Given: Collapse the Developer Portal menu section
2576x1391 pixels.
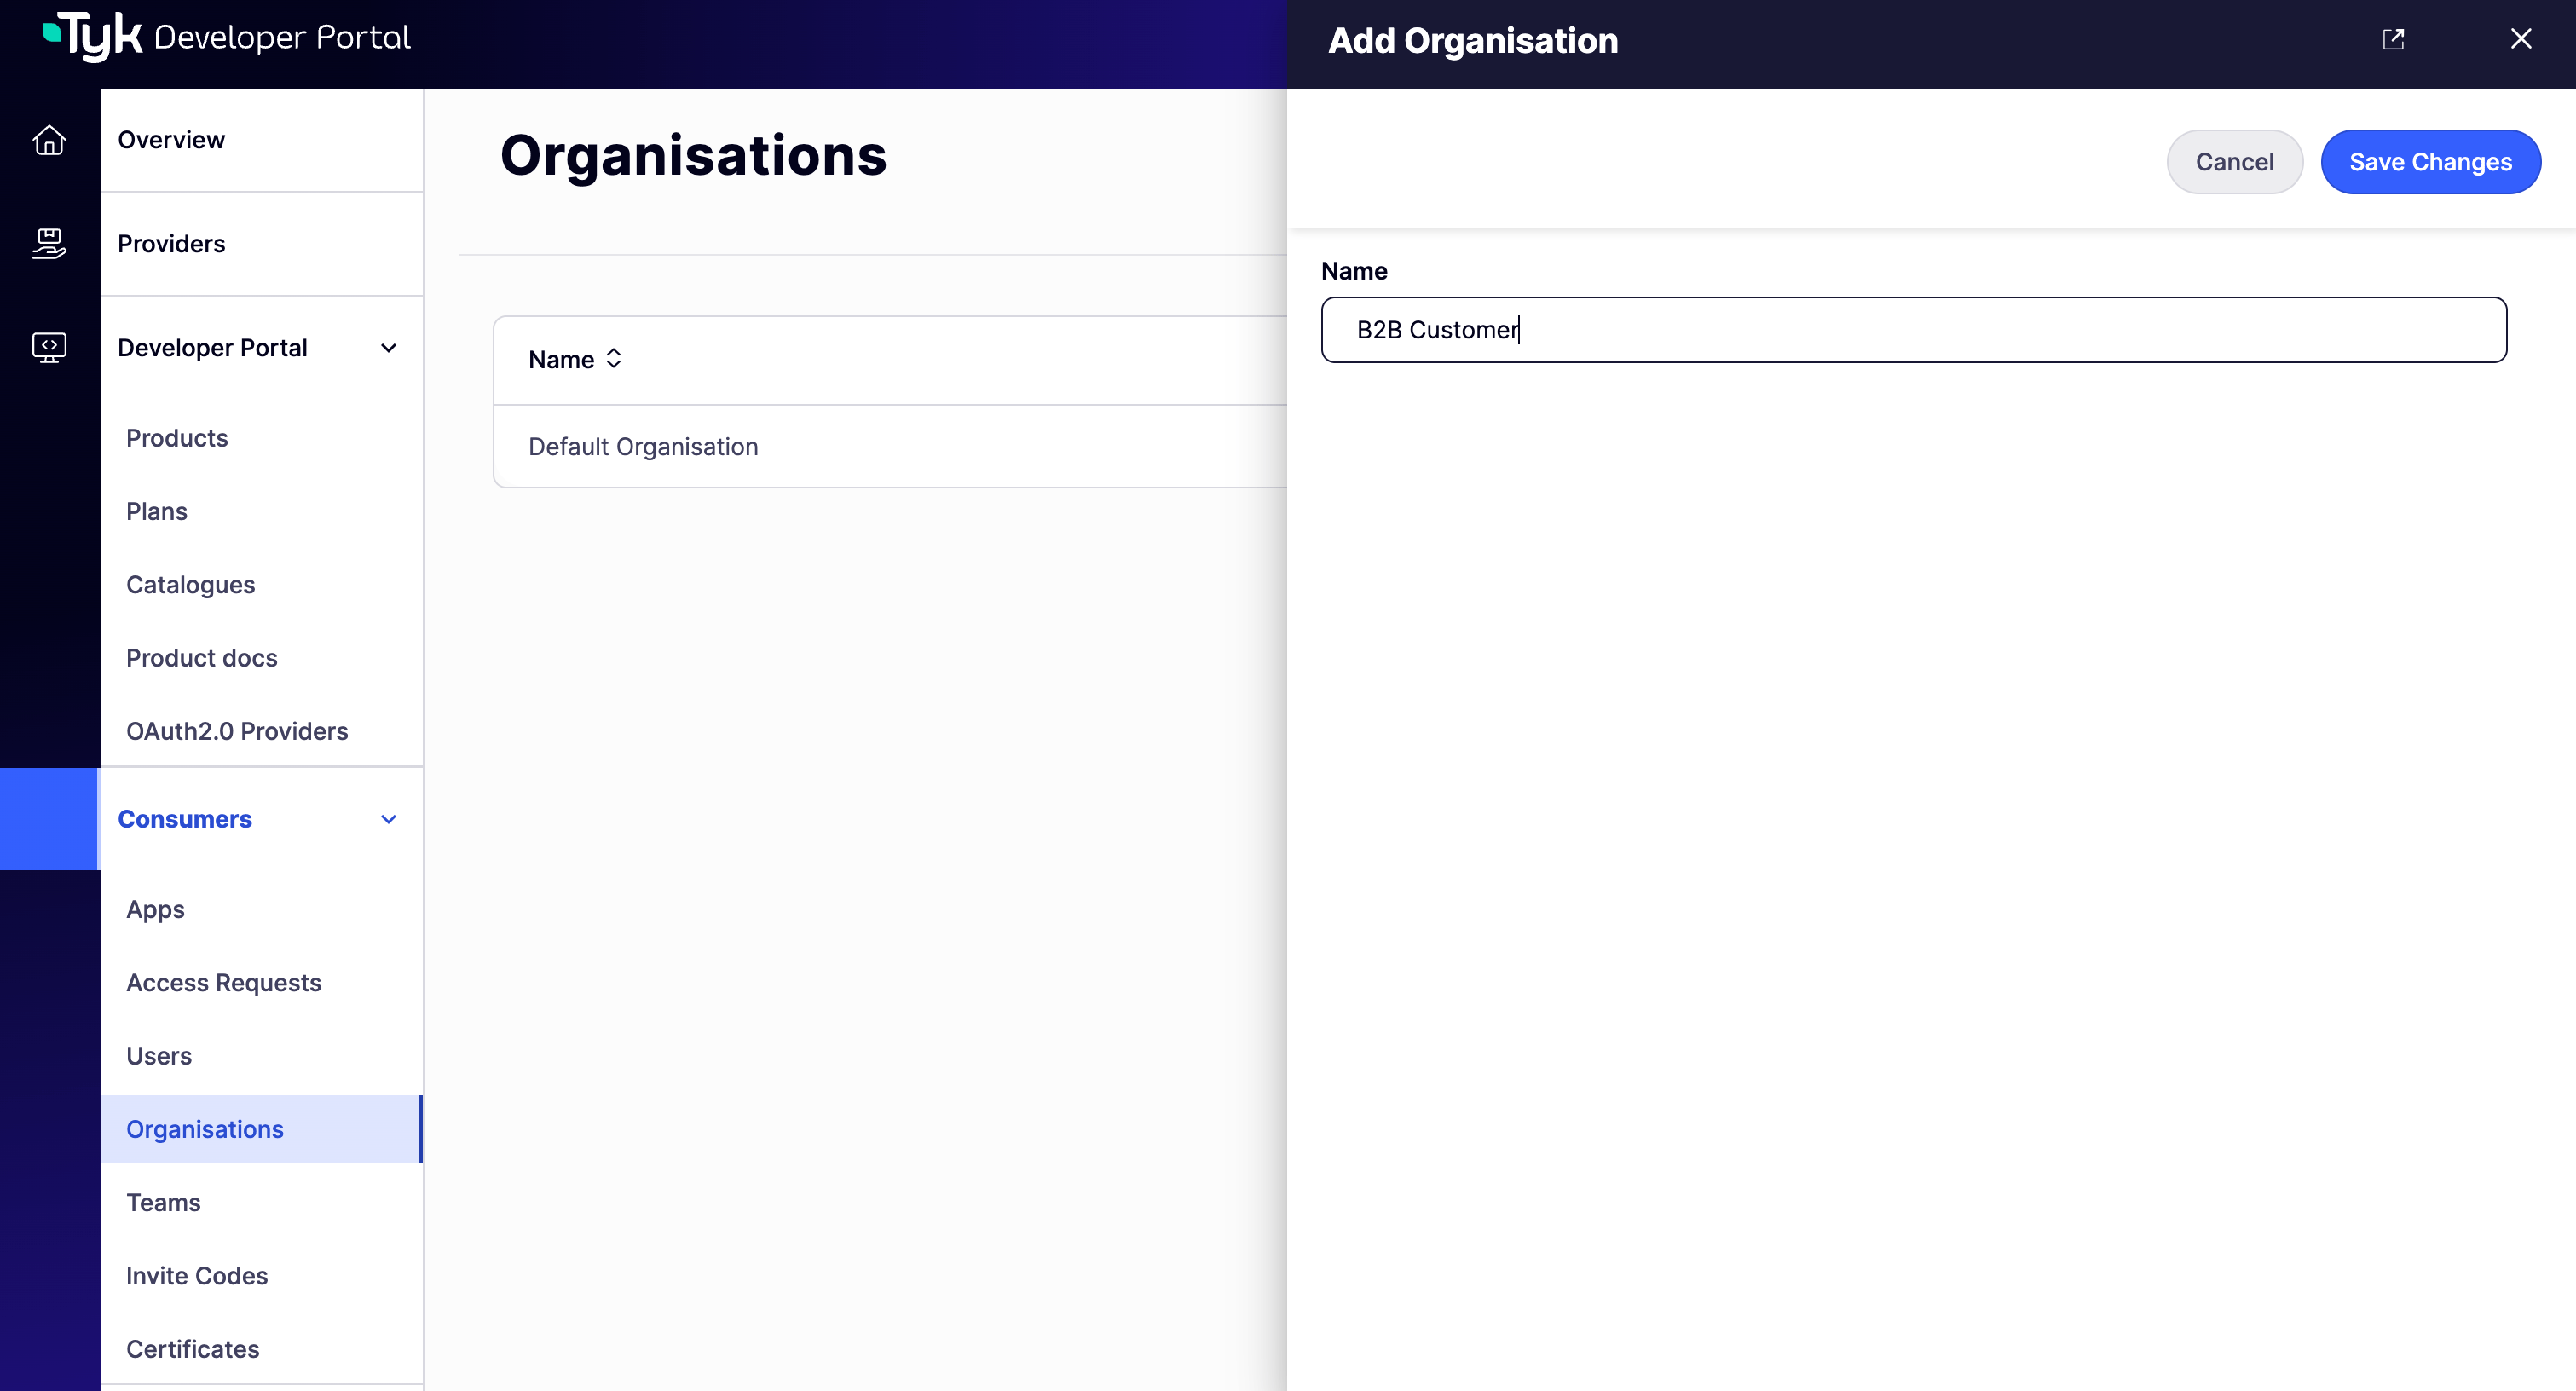Looking at the screenshot, I should pos(389,348).
